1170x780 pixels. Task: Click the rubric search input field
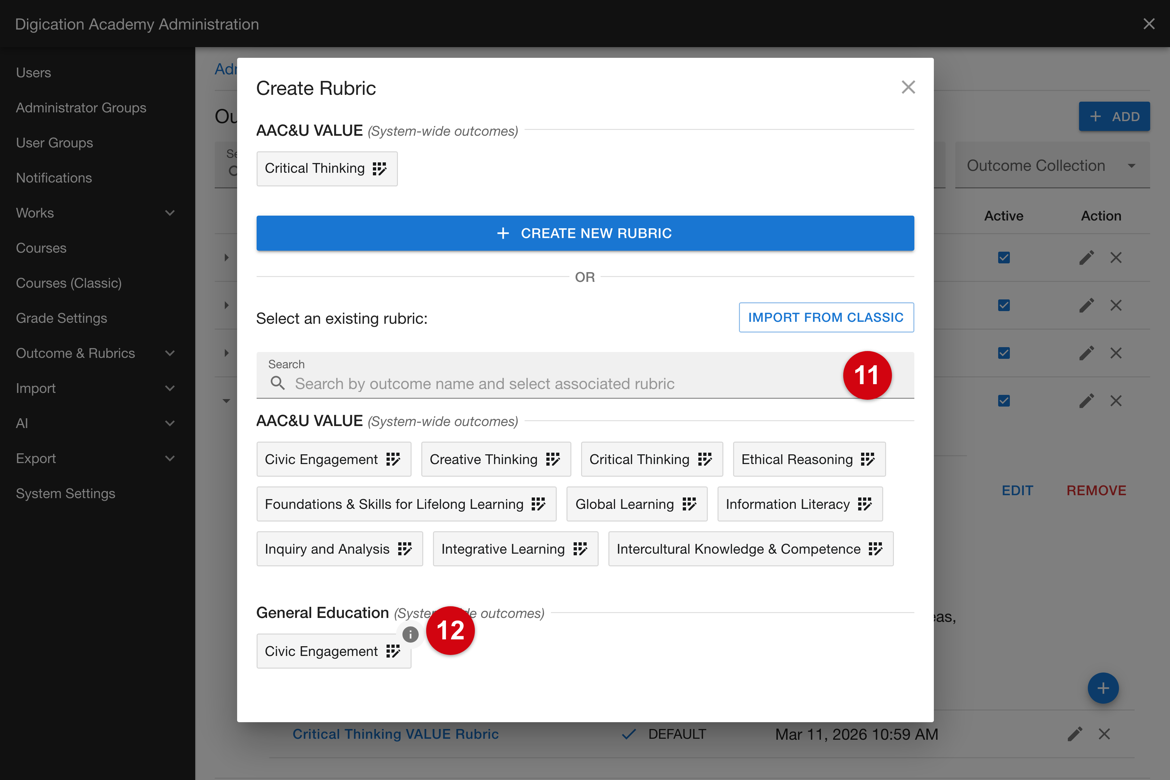click(585, 375)
